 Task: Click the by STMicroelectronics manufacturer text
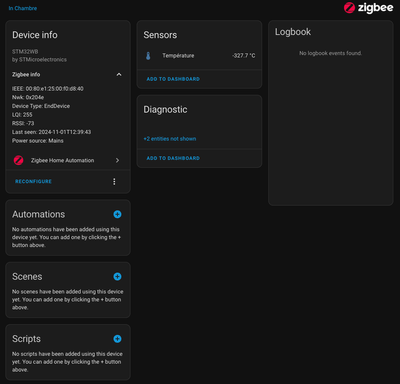pyautogui.click(x=39, y=60)
